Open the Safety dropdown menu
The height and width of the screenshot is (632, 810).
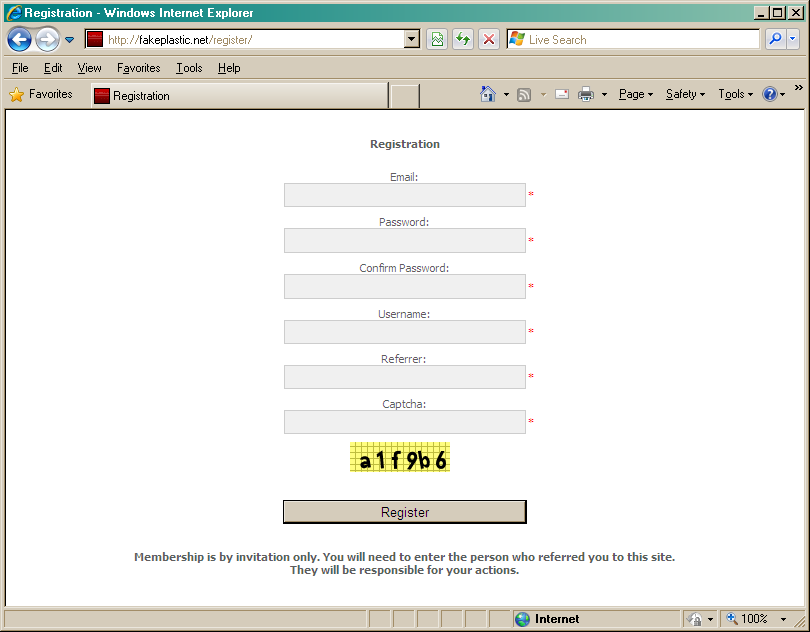click(x=685, y=94)
